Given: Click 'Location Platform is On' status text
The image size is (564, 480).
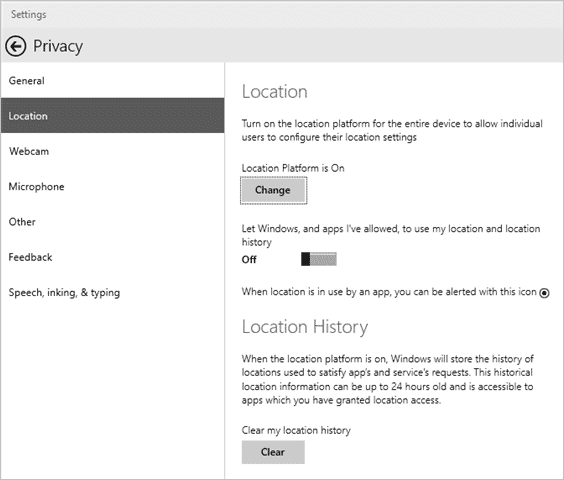Looking at the screenshot, I should pyautogui.click(x=293, y=168).
